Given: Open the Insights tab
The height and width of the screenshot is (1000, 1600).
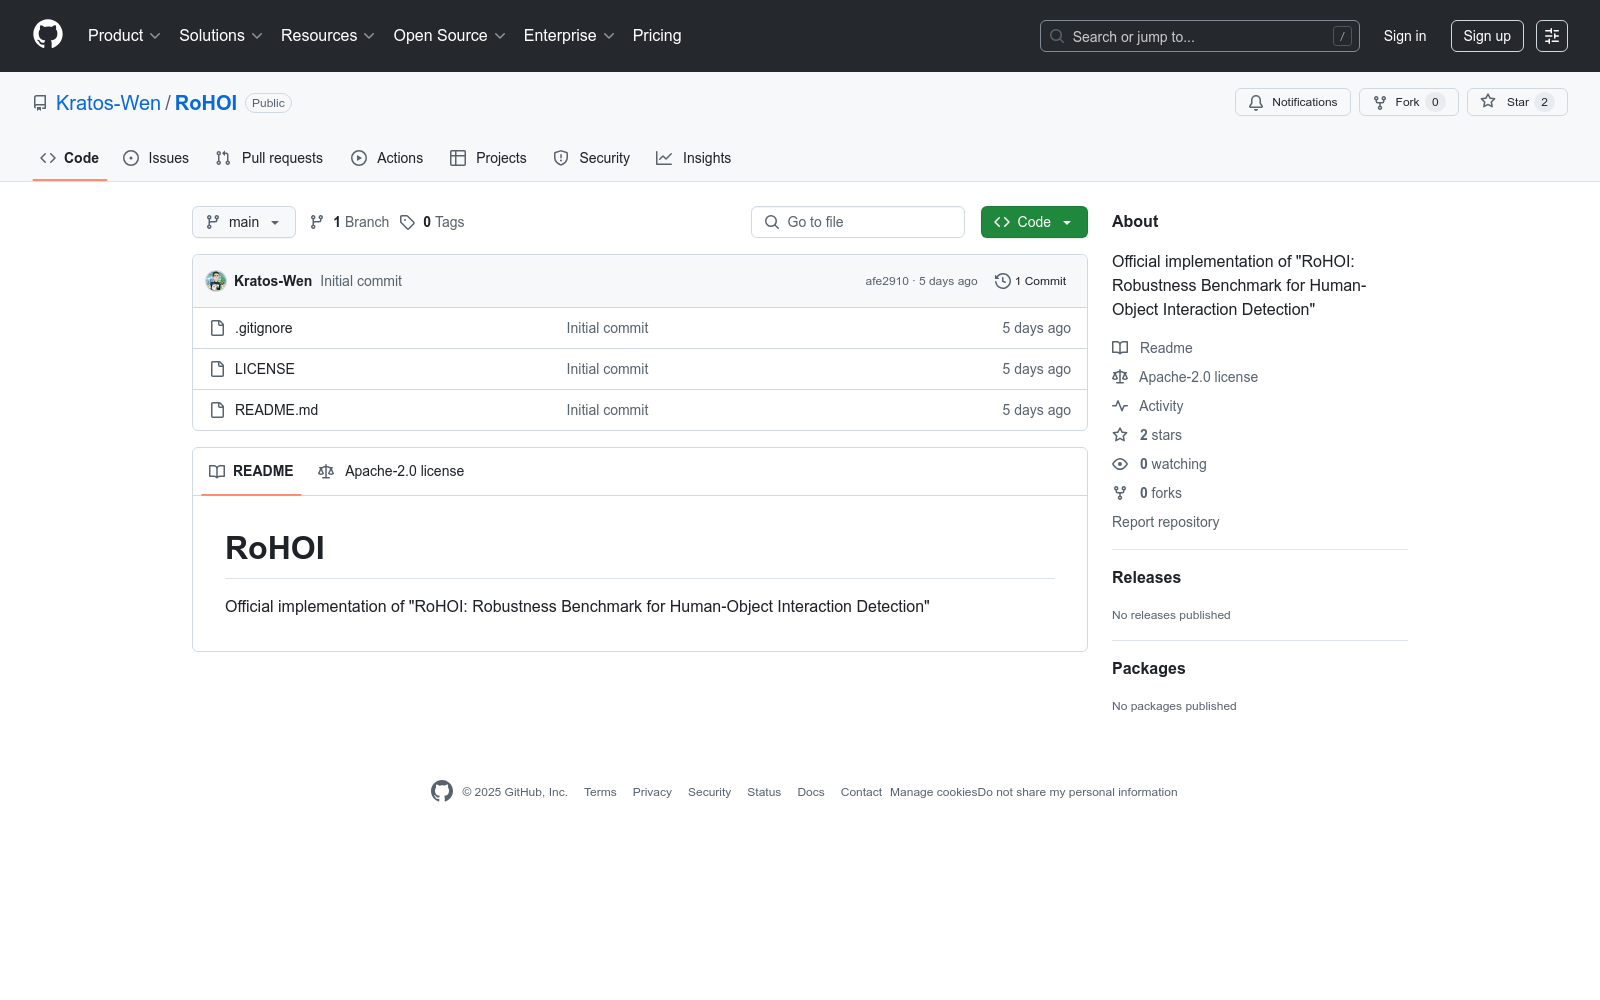Looking at the screenshot, I should point(694,158).
